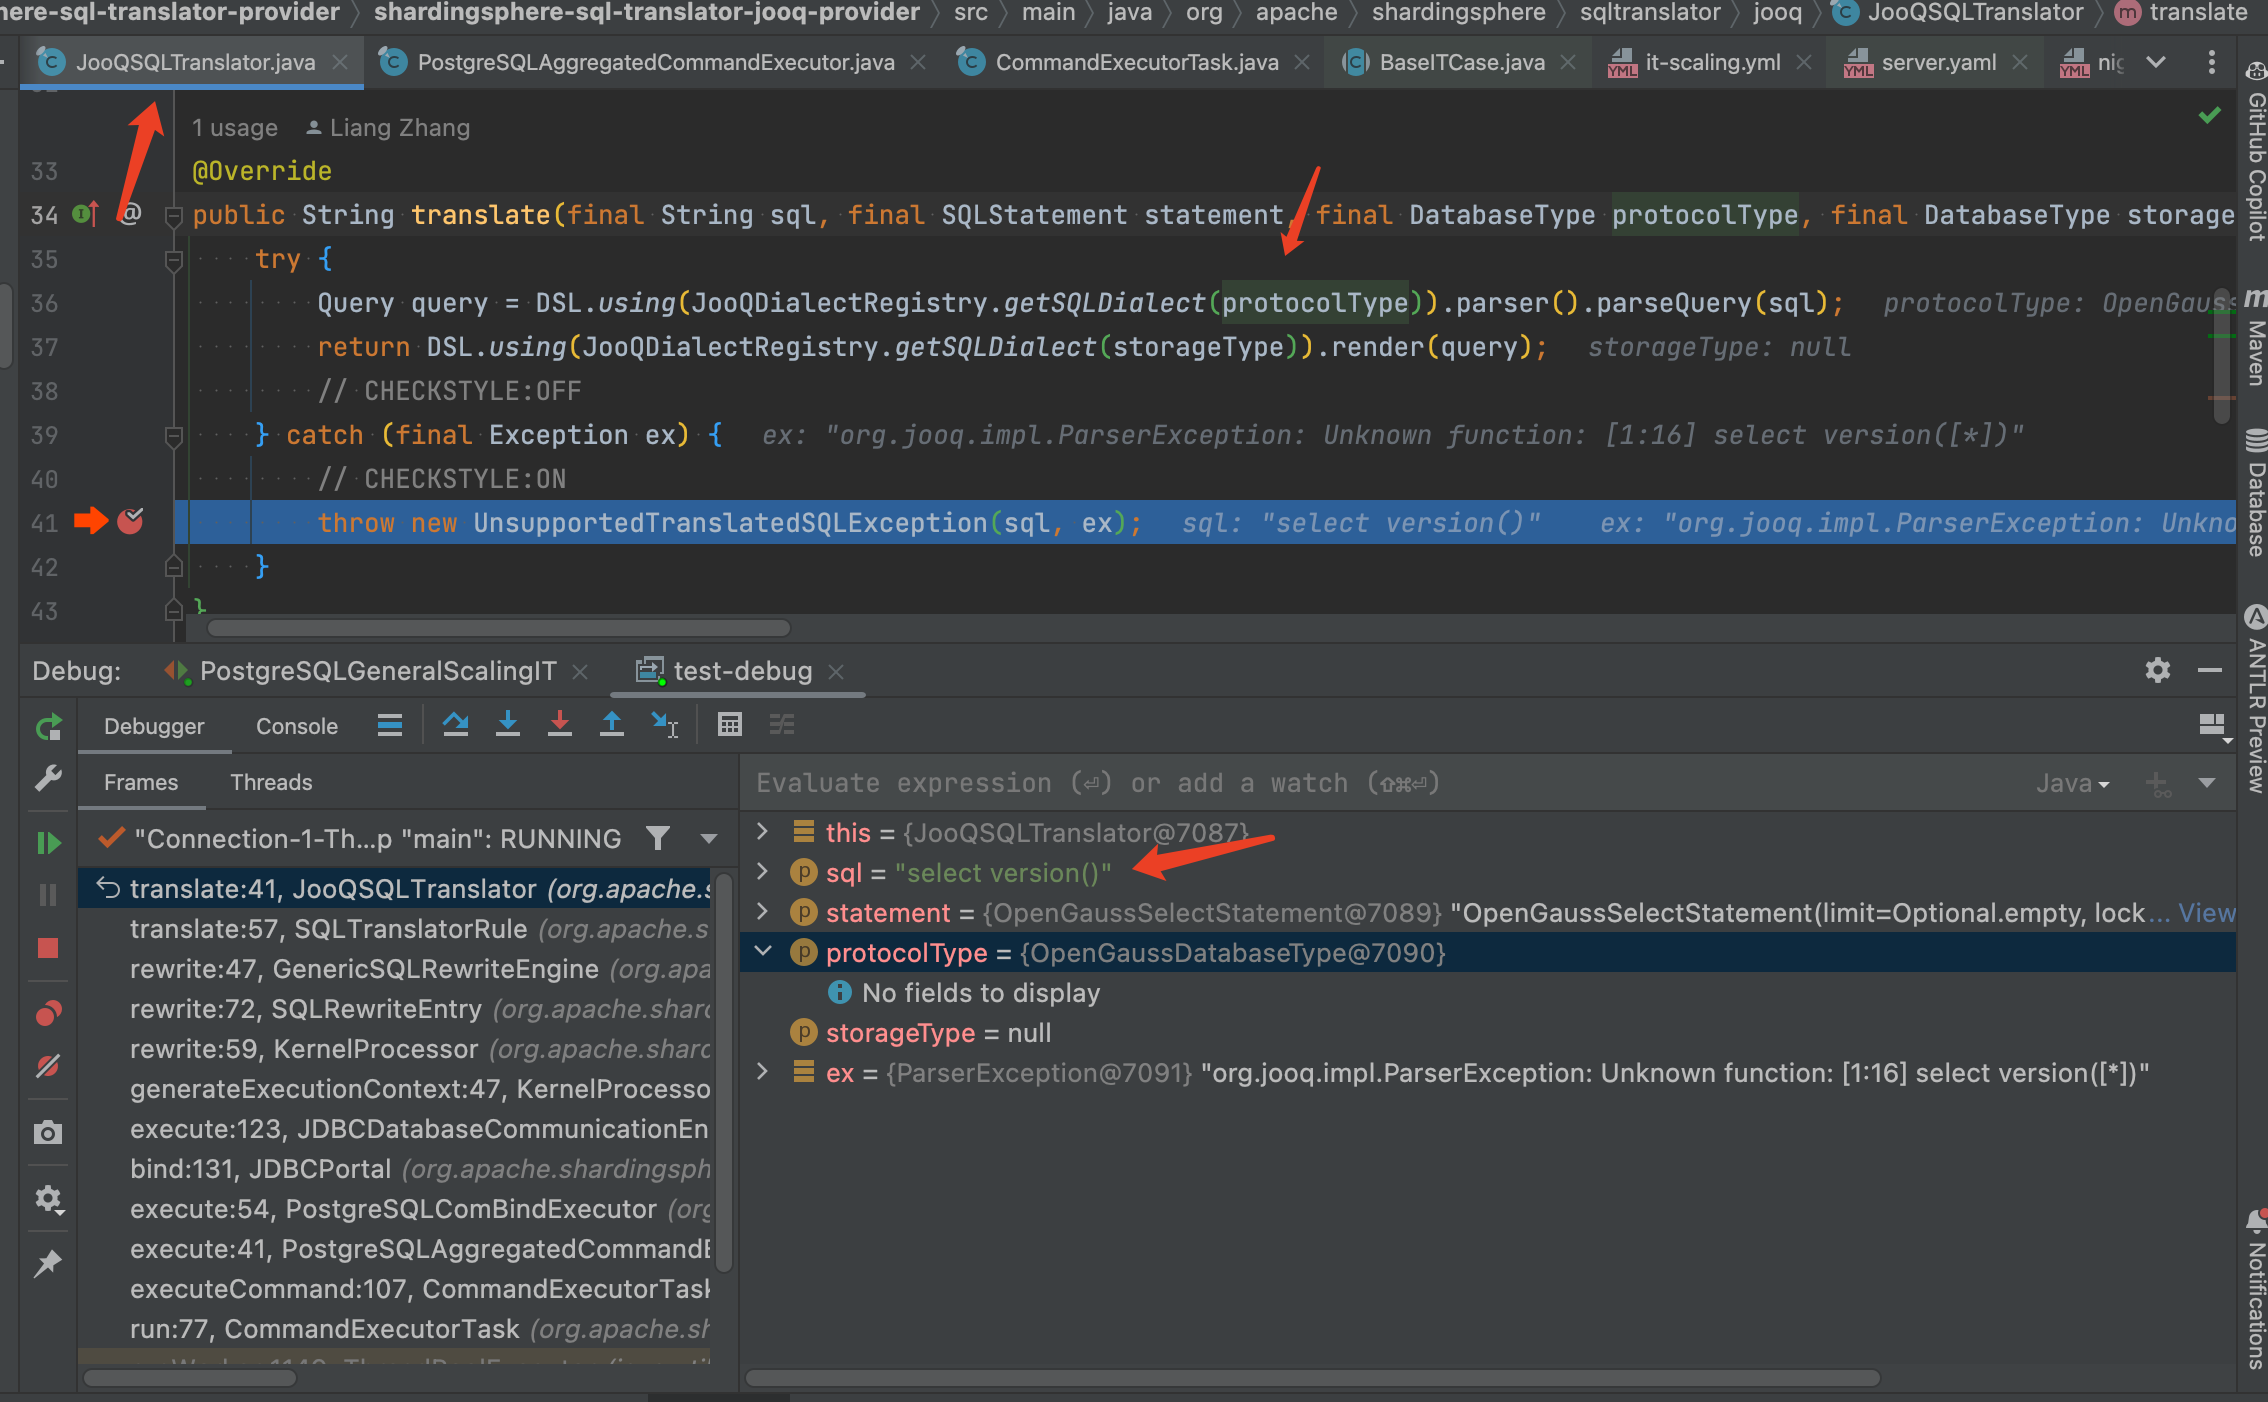Switch to the Console tab
The width and height of the screenshot is (2268, 1402).
tap(296, 725)
